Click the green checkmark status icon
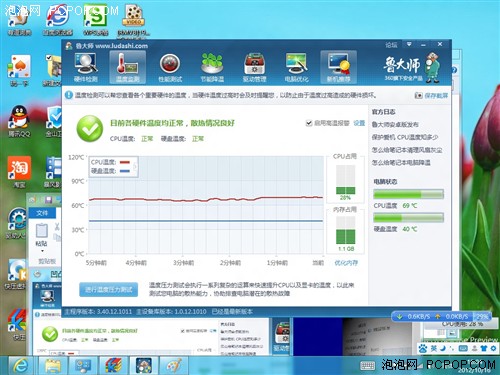 (x=90, y=129)
